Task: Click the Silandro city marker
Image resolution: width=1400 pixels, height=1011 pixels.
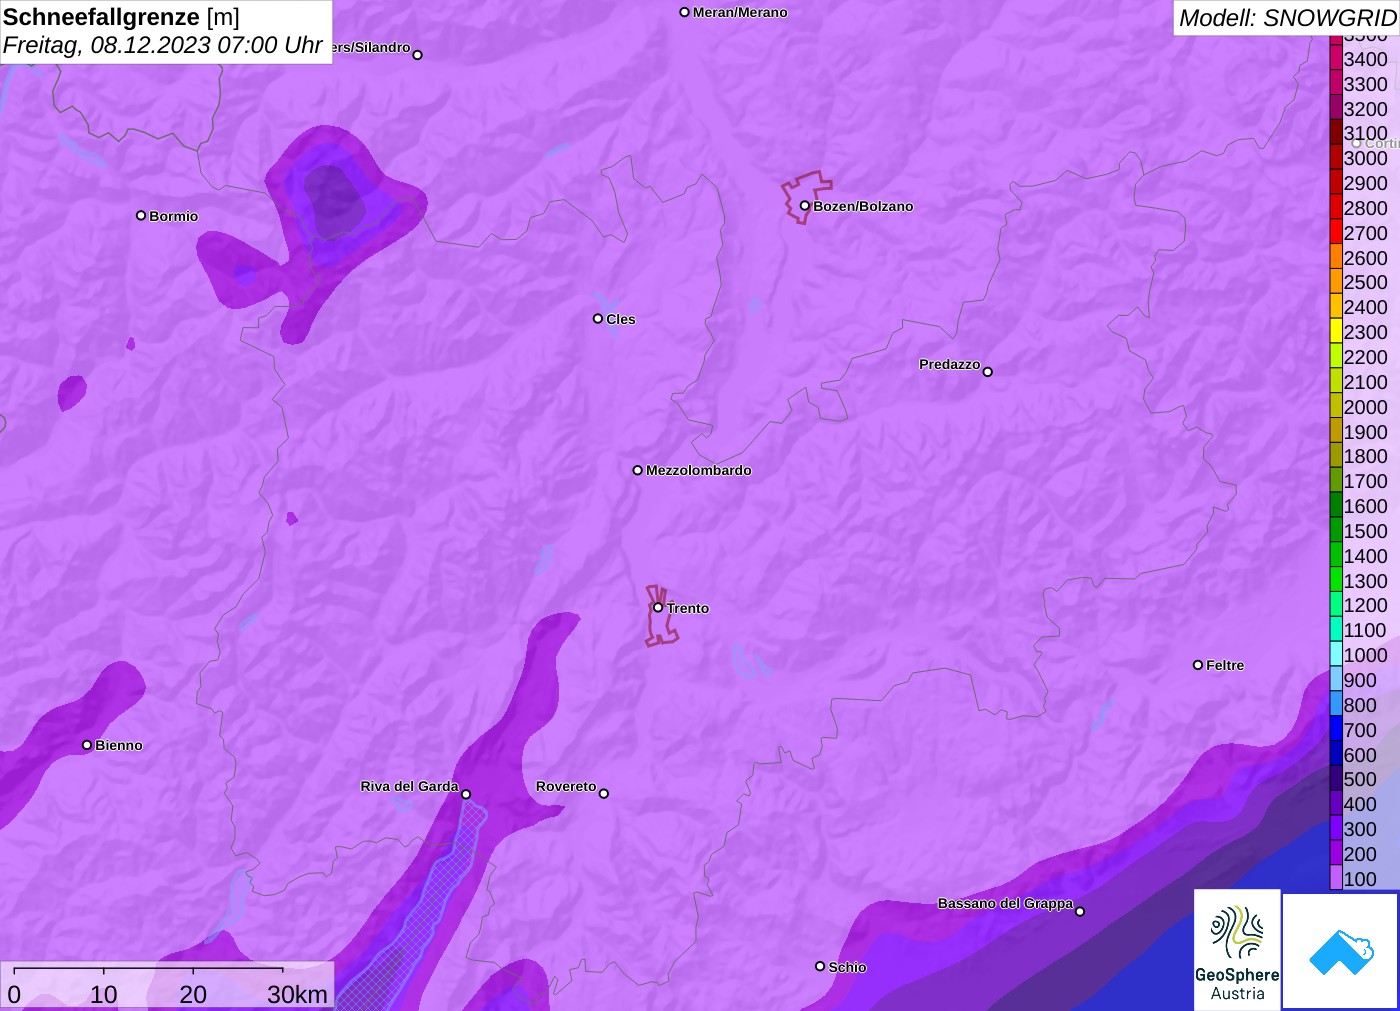Action: tap(417, 55)
